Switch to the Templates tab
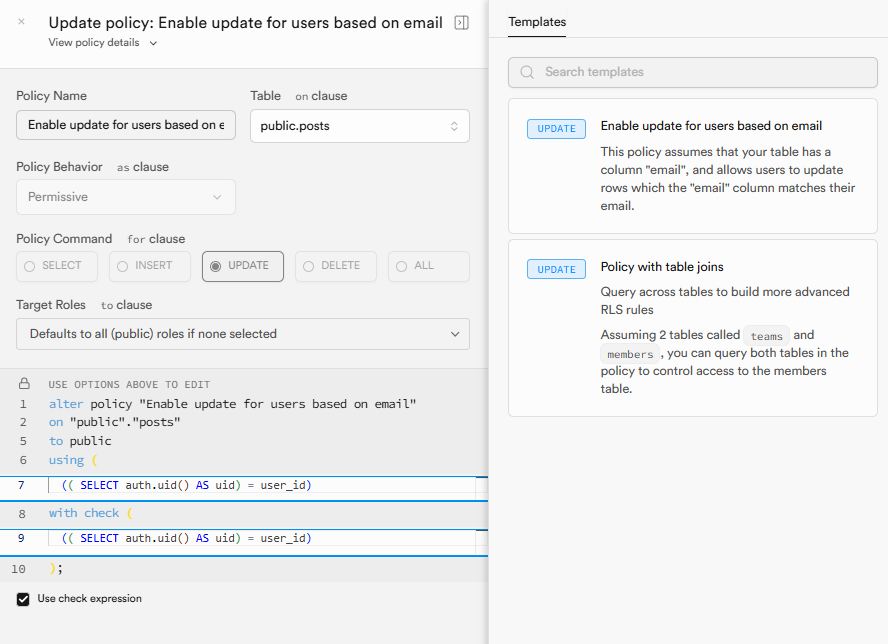 click(x=537, y=22)
